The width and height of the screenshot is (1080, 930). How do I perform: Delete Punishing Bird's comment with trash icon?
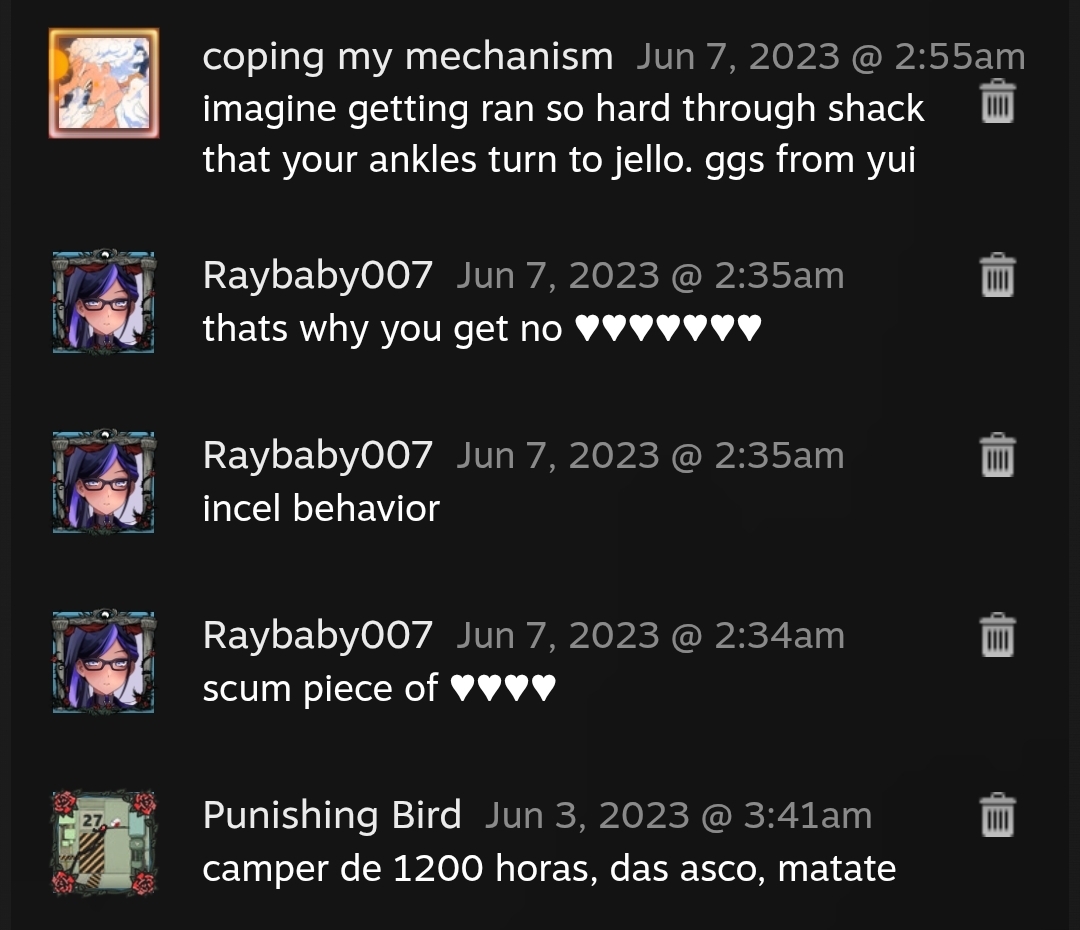997,815
